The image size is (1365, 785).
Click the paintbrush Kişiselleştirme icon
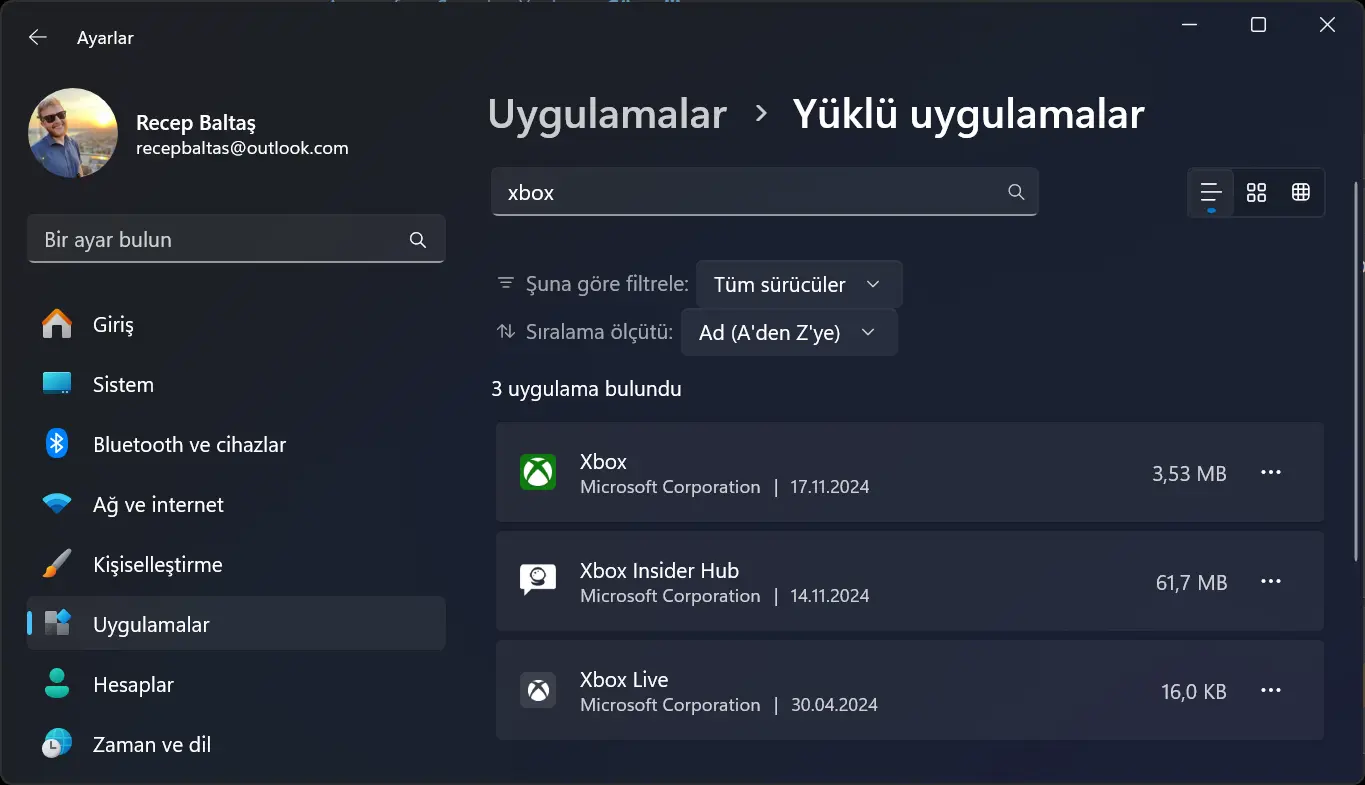coord(57,564)
